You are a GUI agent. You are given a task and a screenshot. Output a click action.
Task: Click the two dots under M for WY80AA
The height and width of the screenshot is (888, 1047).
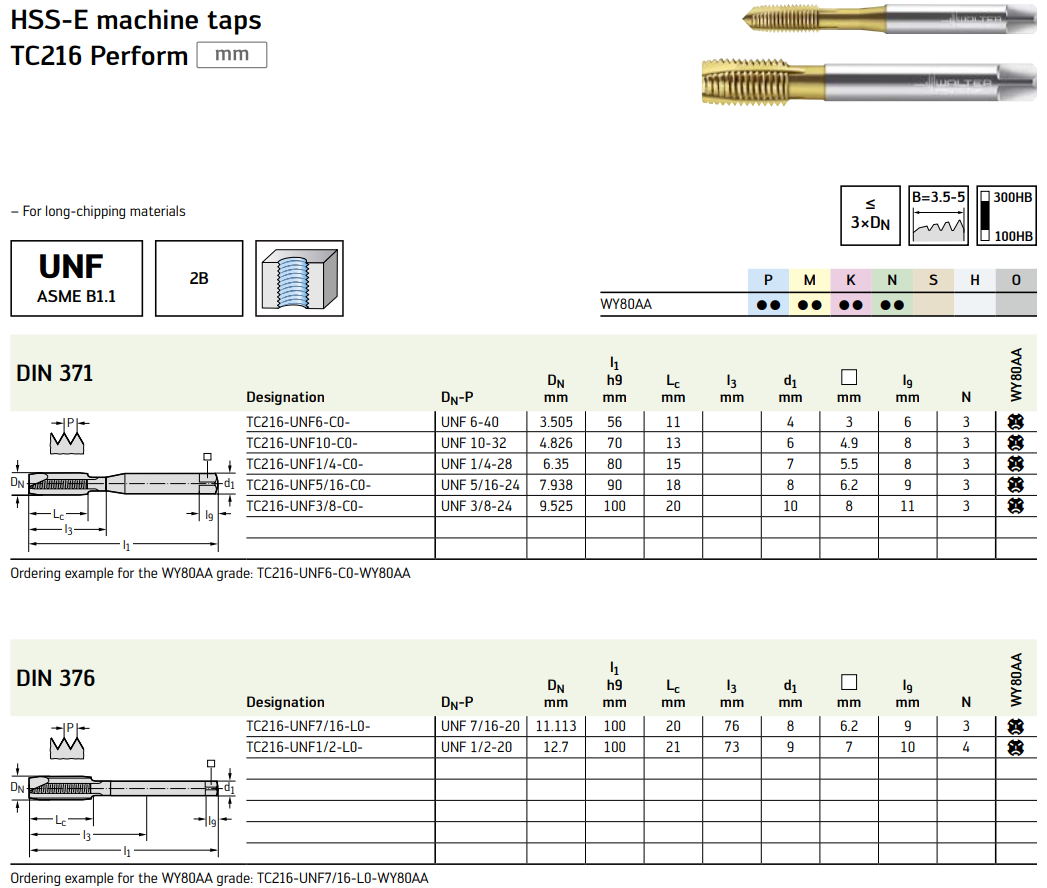(x=809, y=305)
